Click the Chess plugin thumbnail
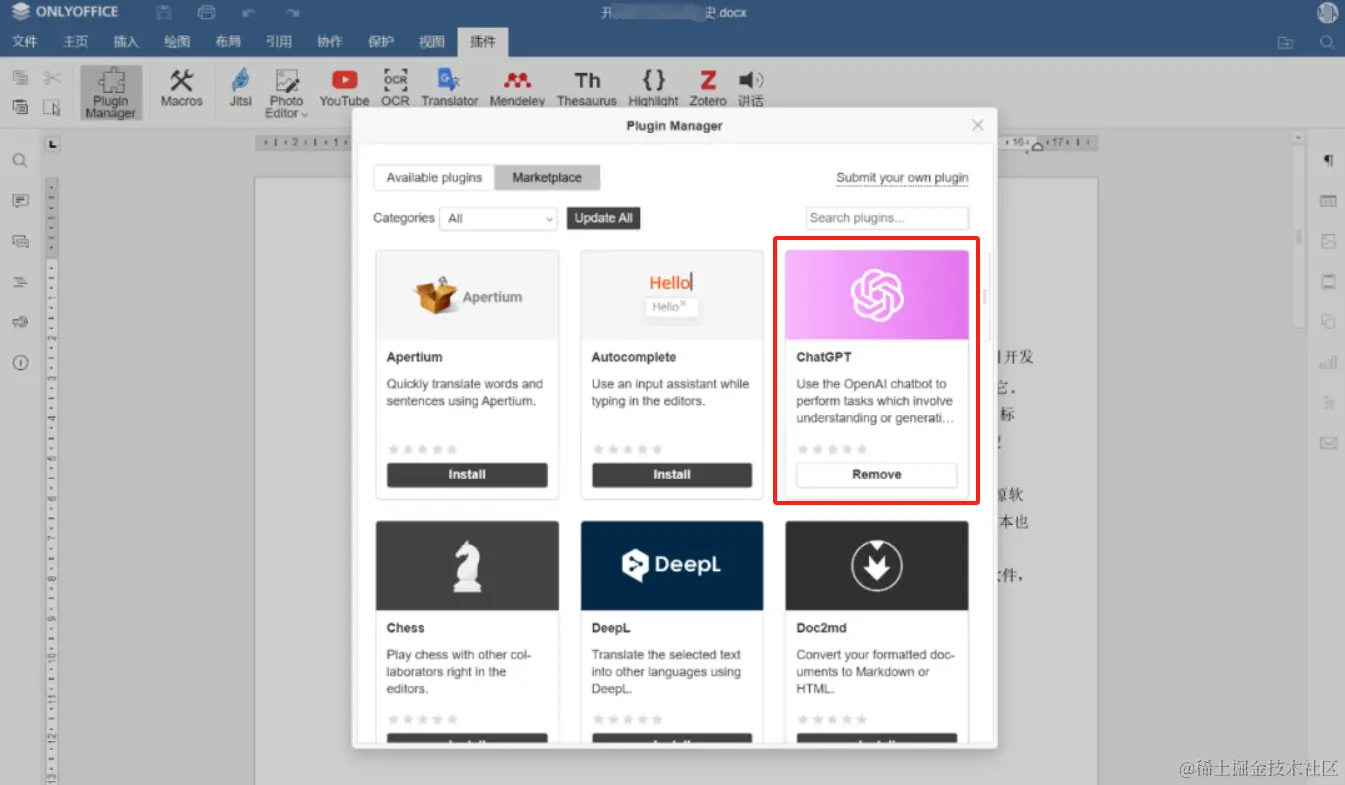The width and height of the screenshot is (1345, 785). click(x=467, y=565)
